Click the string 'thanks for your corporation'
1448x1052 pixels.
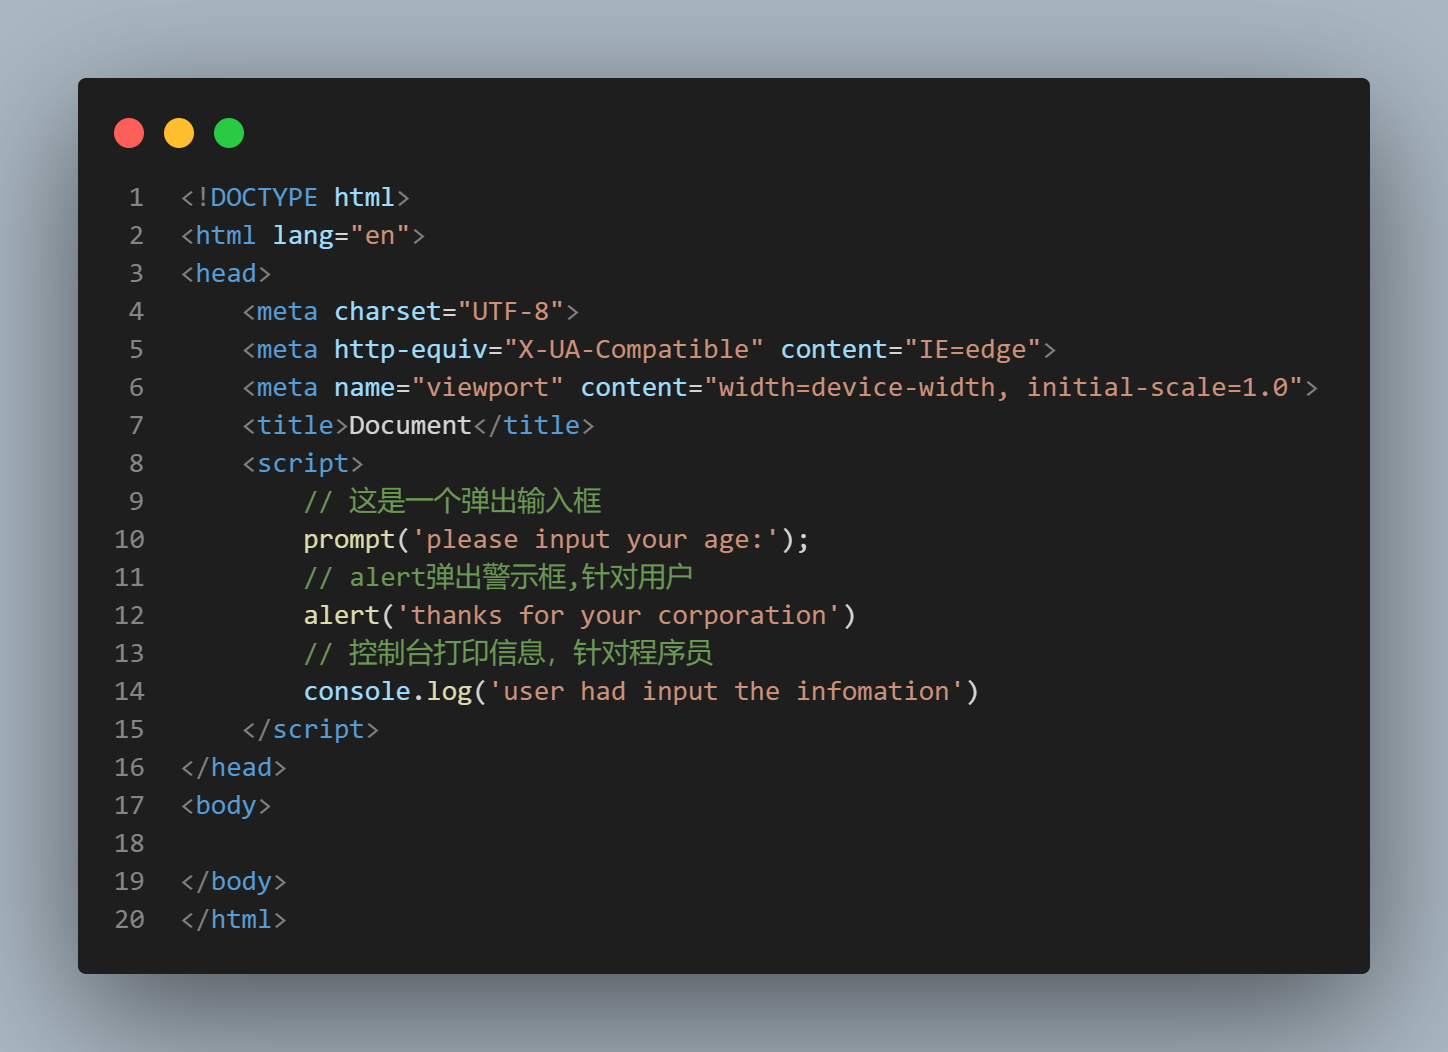pos(619,615)
